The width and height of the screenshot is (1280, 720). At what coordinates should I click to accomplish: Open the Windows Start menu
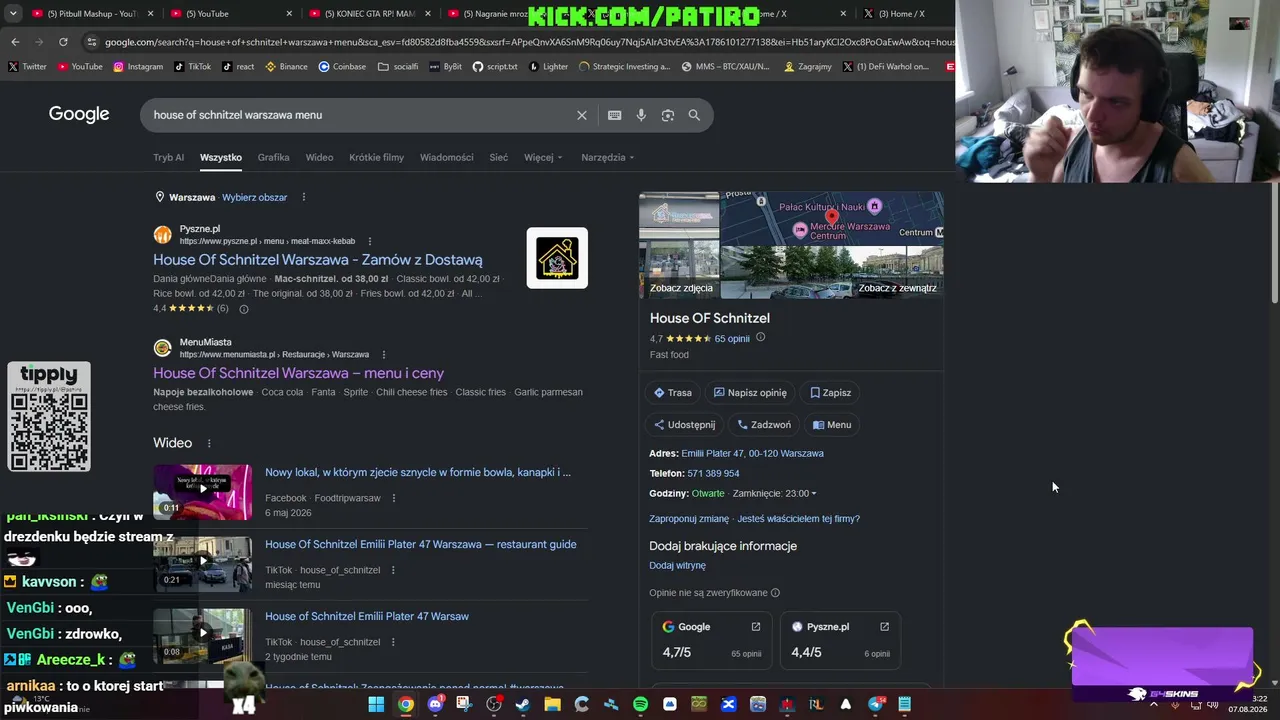click(x=376, y=704)
